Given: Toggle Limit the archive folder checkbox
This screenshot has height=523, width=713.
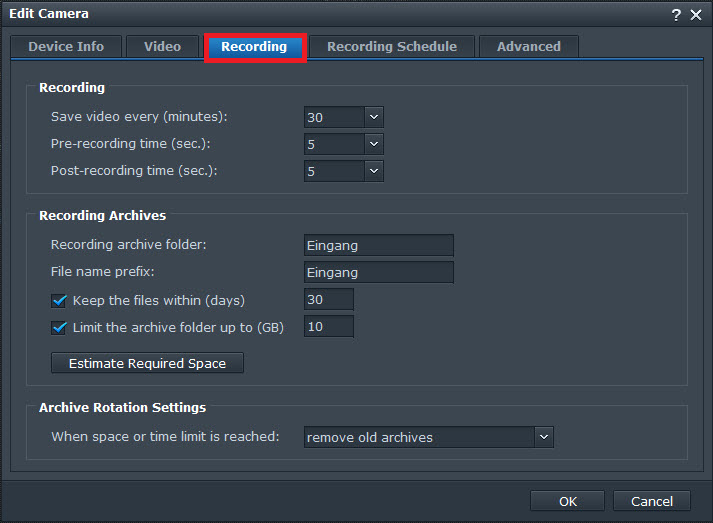Looking at the screenshot, I should pos(59,327).
